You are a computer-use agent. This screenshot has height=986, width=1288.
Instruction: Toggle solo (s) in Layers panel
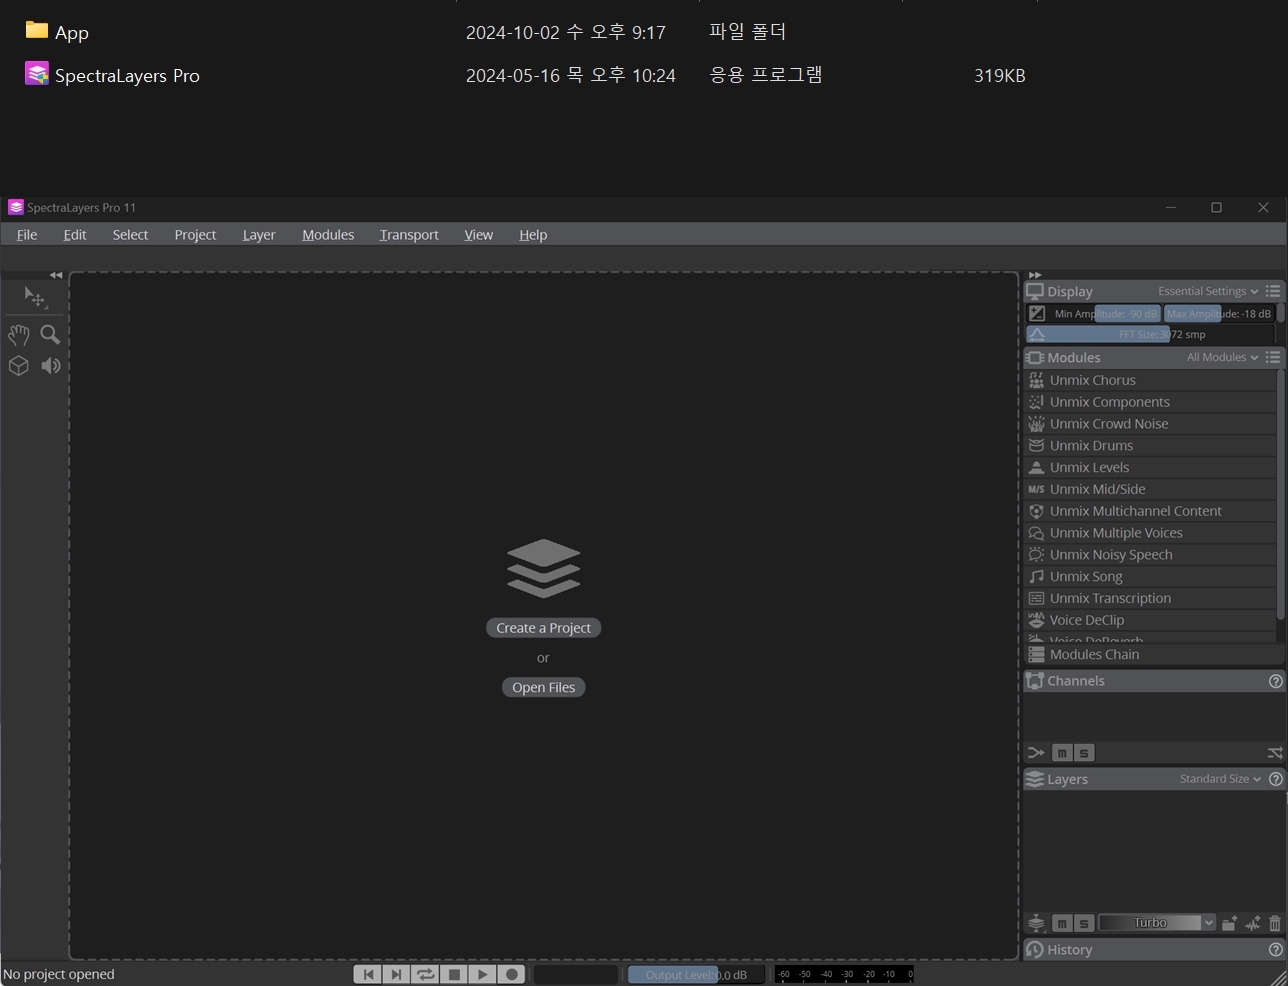(x=1083, y=923)
